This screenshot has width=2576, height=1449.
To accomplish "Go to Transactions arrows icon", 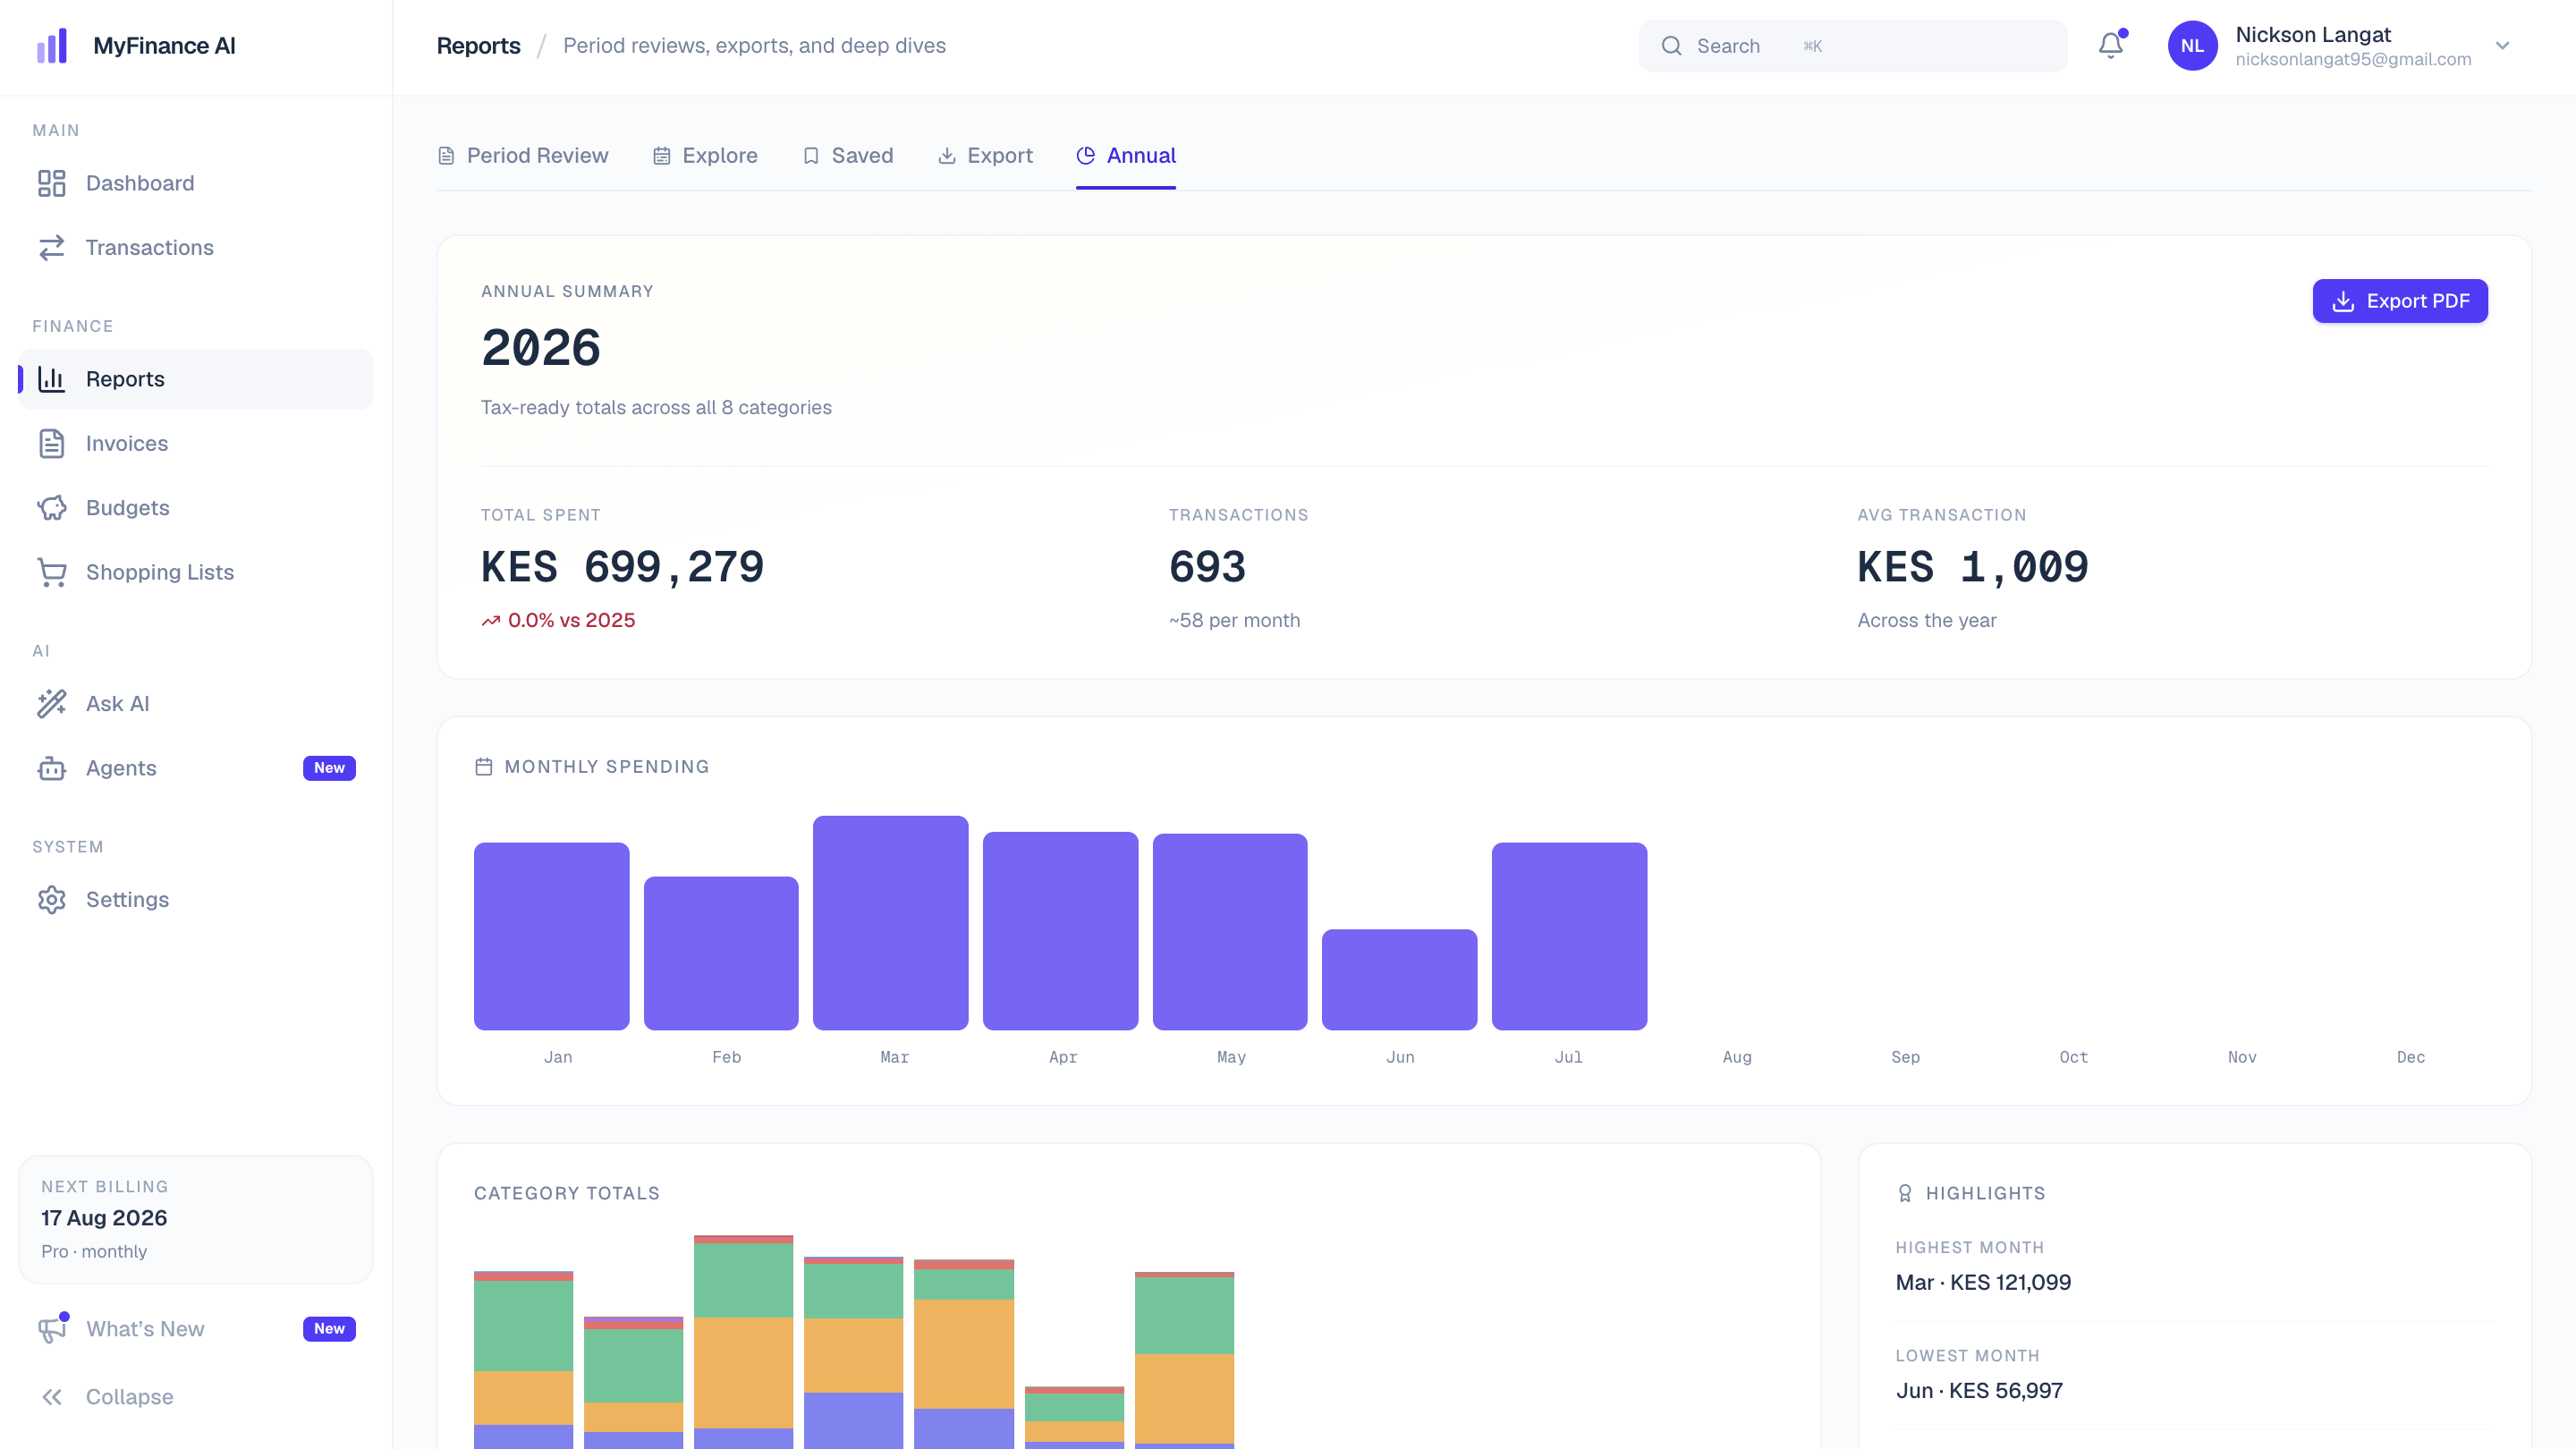I will pyautogui.click(x=52, y=248).
